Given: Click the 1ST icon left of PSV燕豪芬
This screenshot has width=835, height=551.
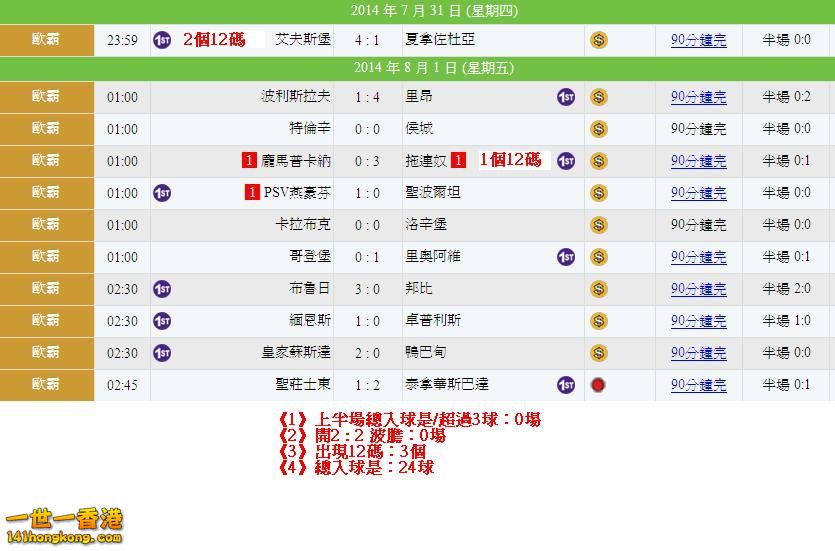Looking at the screenshot, I should (162, 193).
